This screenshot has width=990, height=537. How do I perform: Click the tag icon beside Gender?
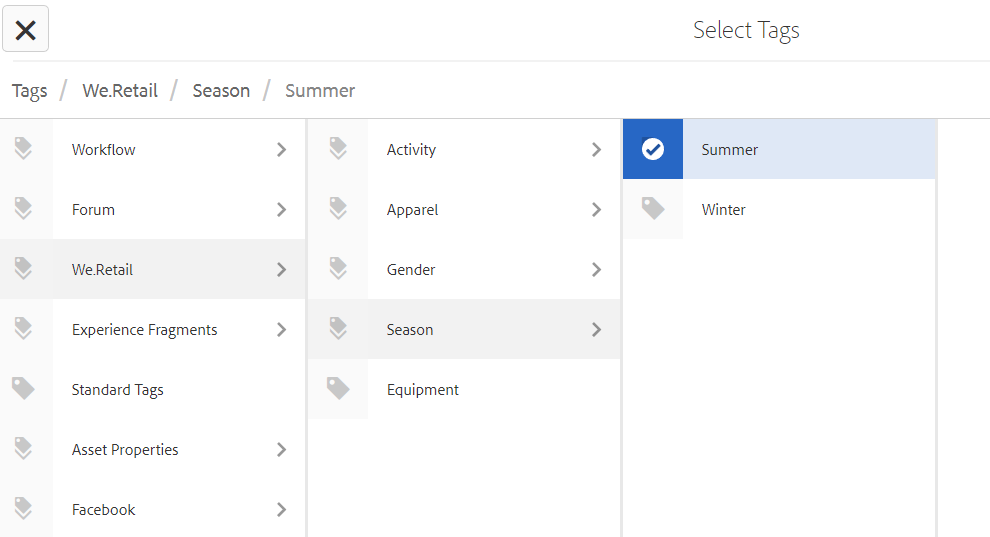[x=338, y=269]
